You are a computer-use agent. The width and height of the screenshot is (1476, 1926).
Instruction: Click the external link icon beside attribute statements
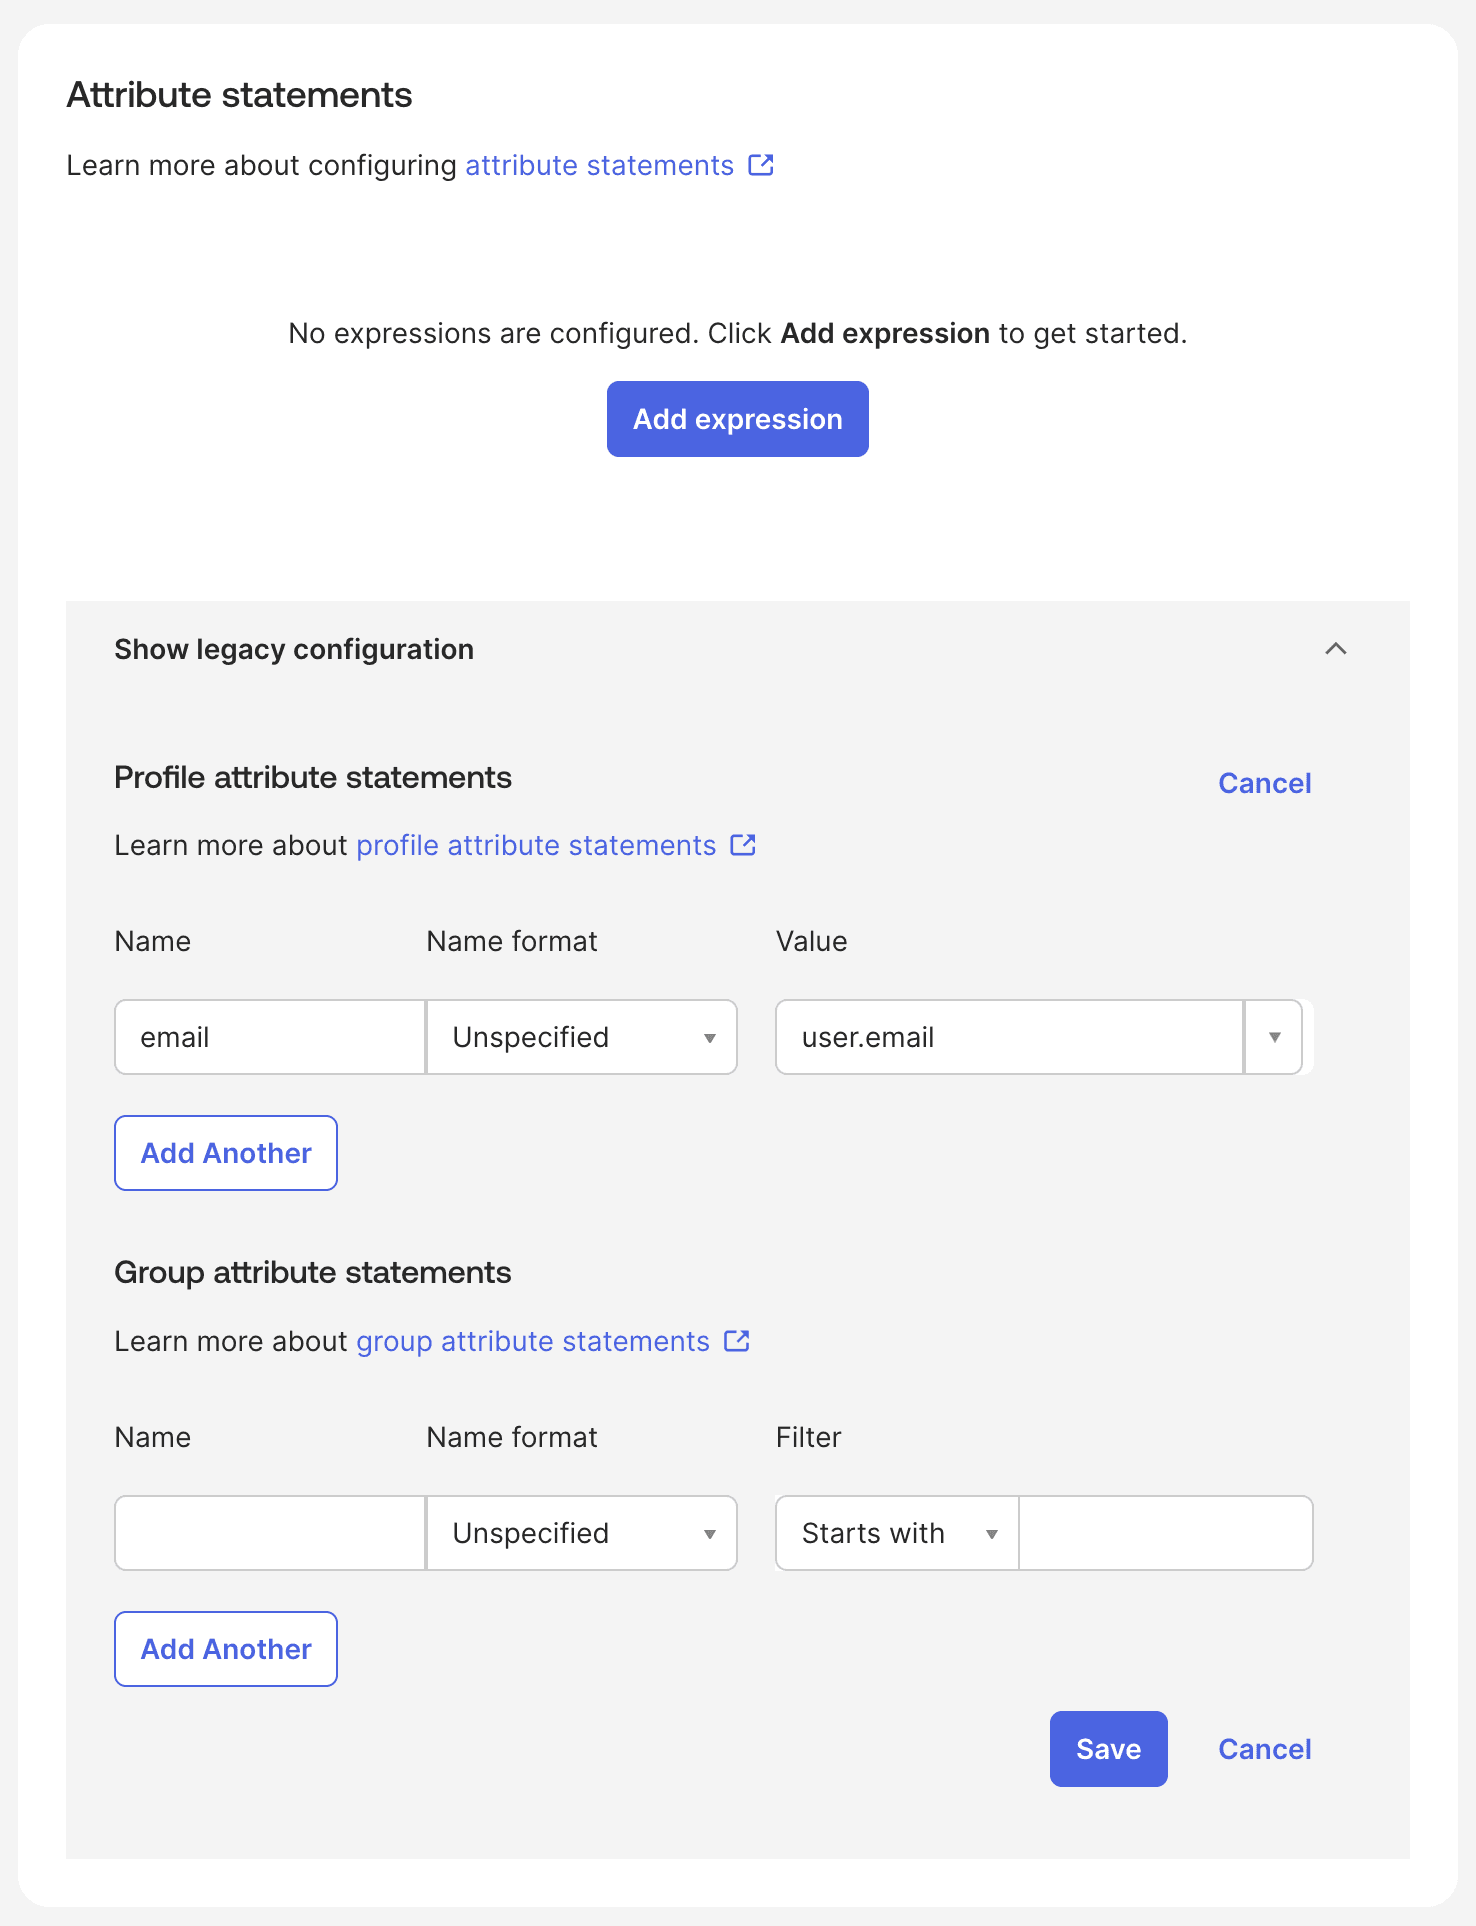coord(761,165)
